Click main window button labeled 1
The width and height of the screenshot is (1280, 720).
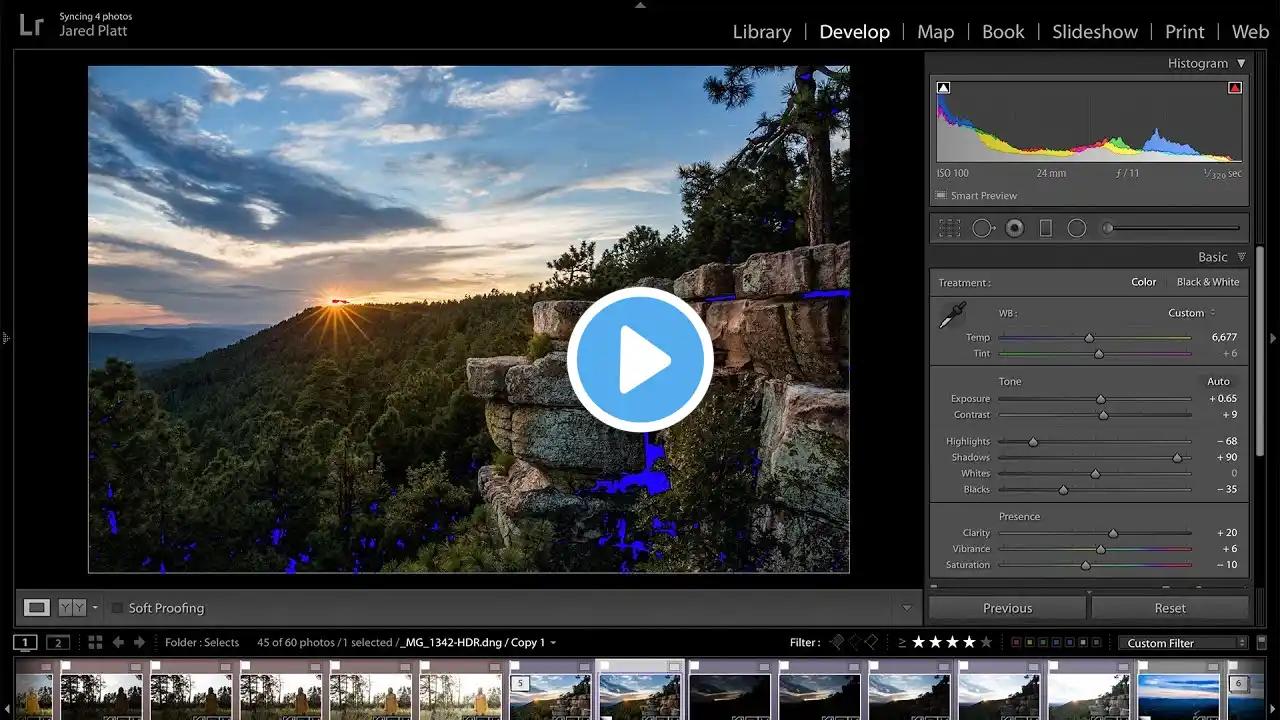[x=26, y=642]
